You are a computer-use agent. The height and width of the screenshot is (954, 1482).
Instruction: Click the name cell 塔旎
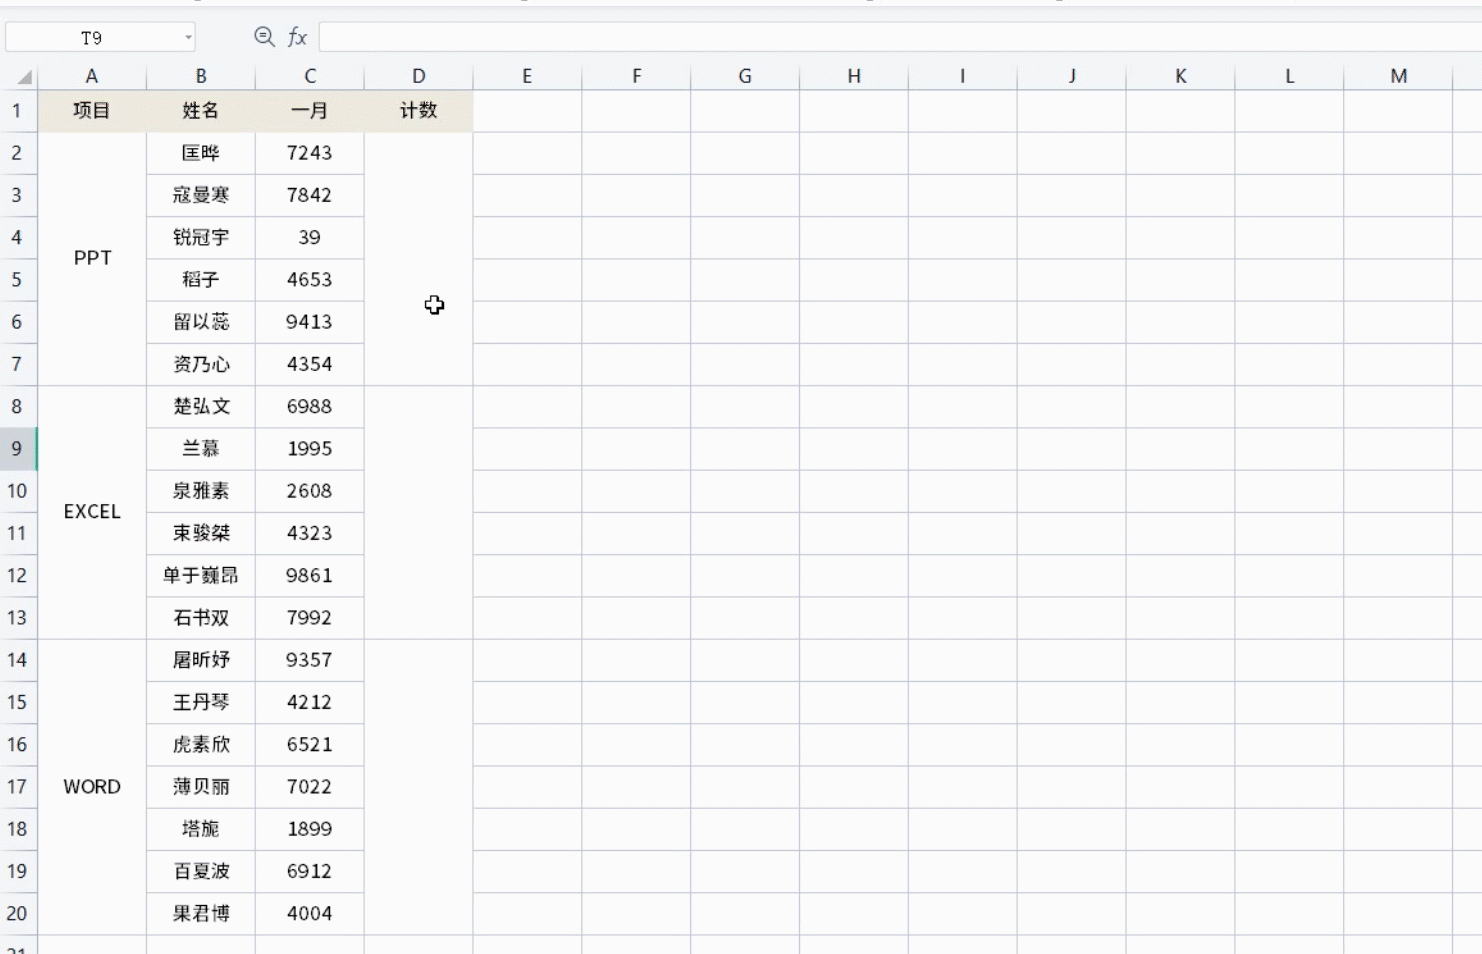(x=201, y=829)
